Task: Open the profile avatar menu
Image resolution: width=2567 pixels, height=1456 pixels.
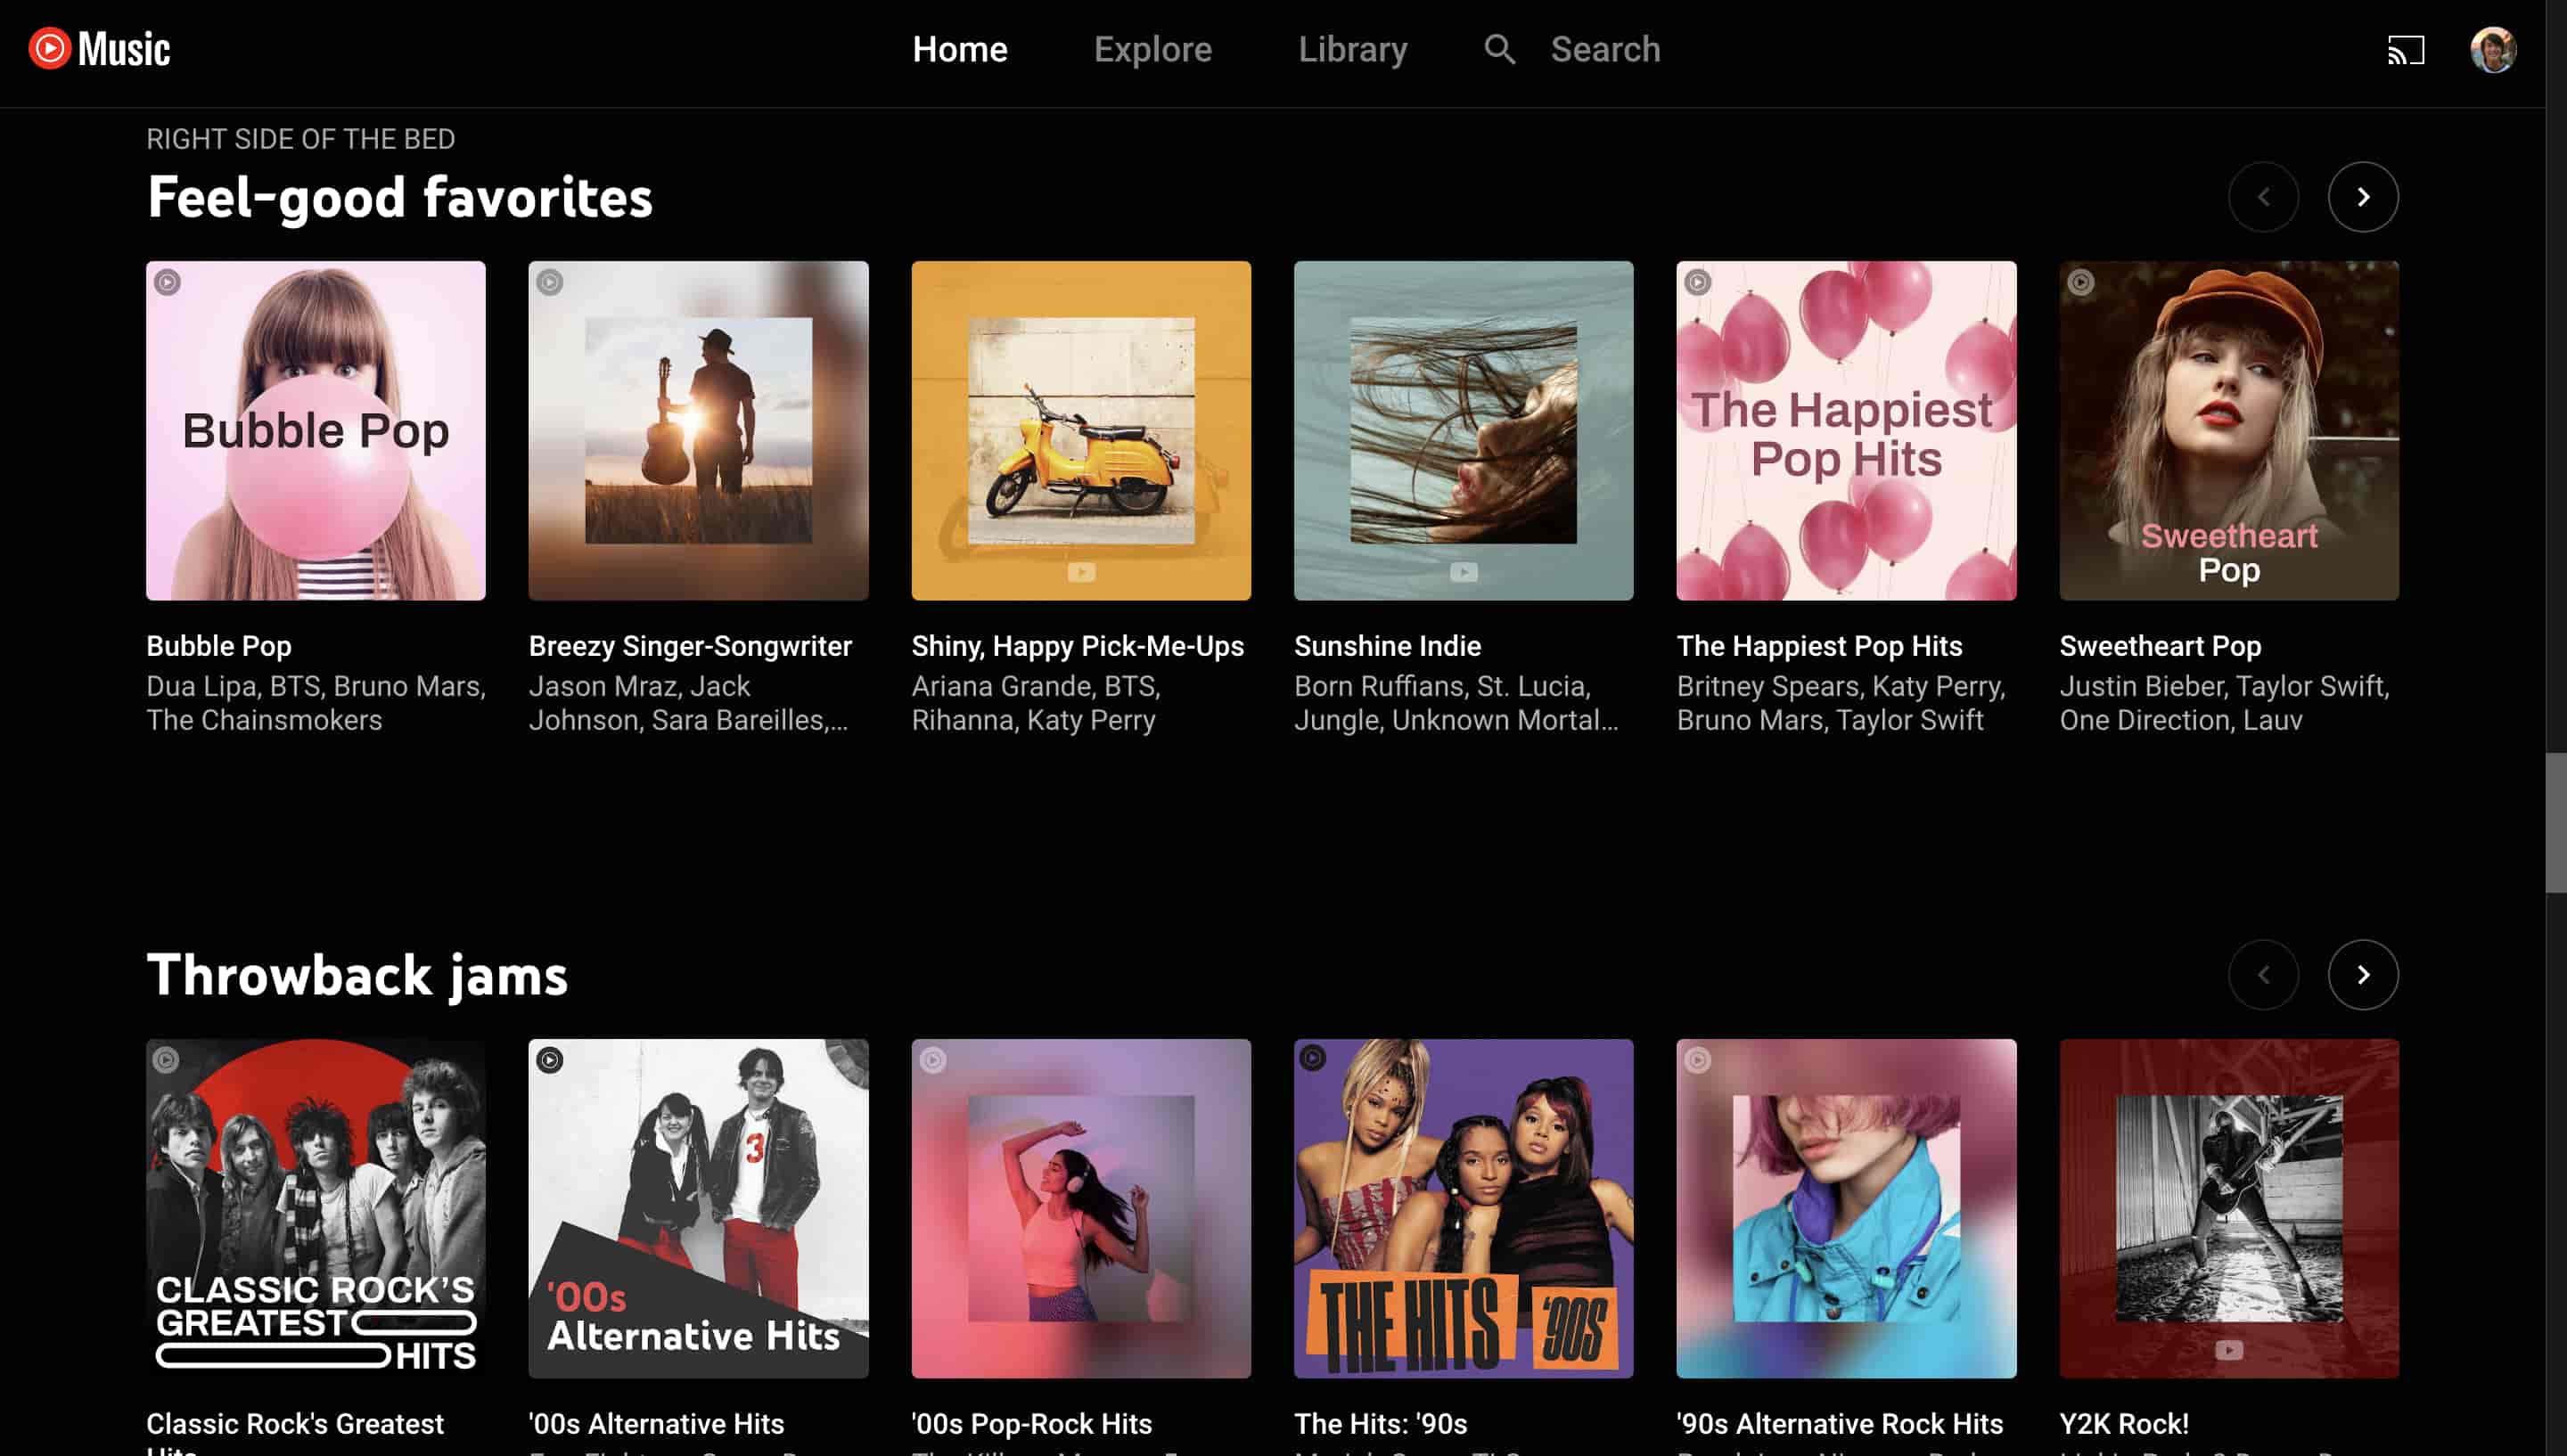Action: 2492,50
